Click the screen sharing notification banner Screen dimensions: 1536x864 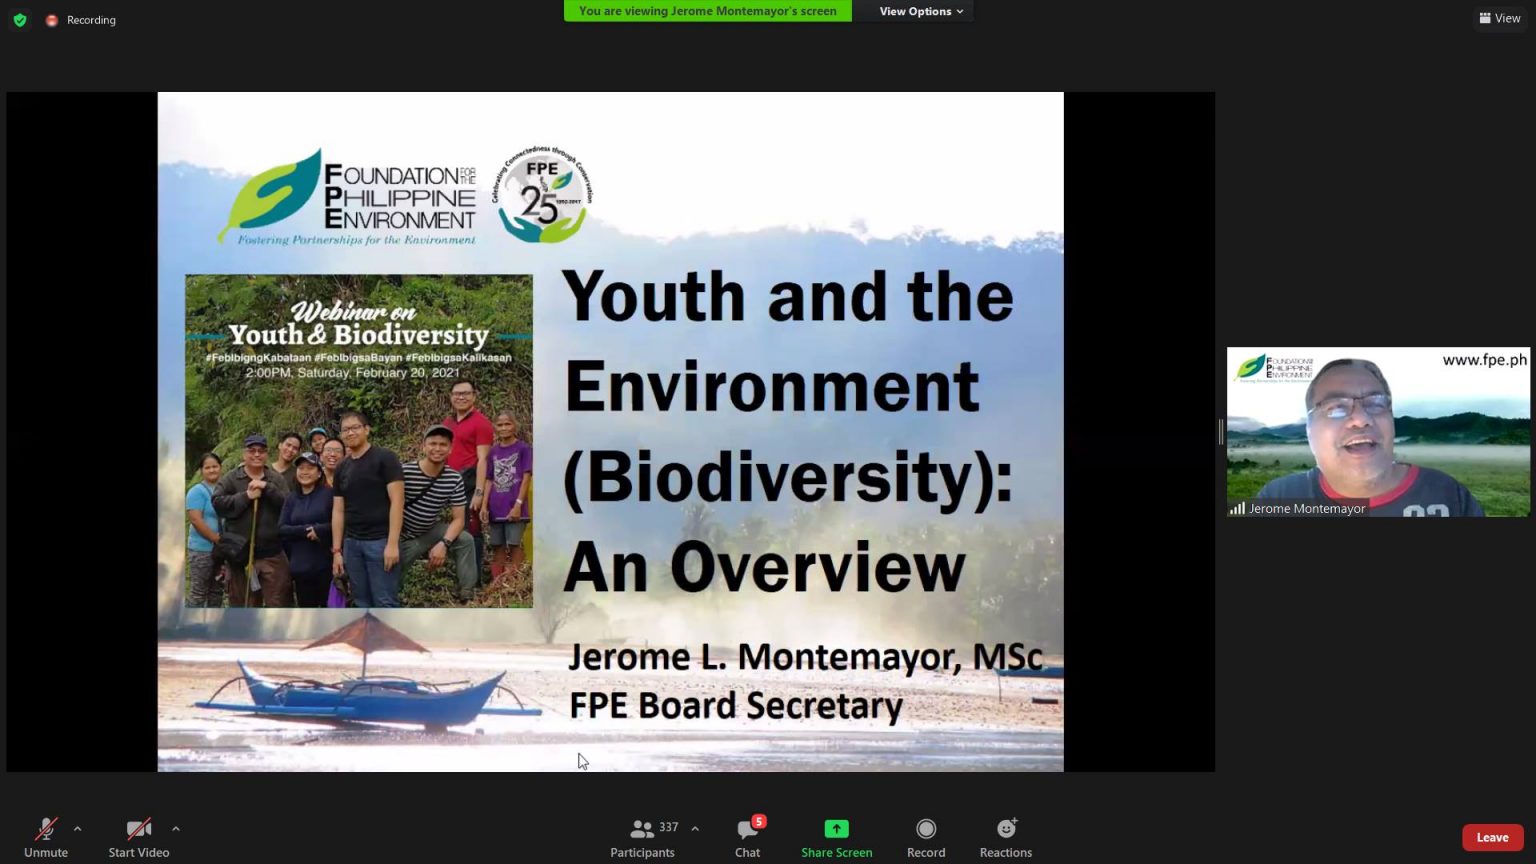tap(708, 11)
